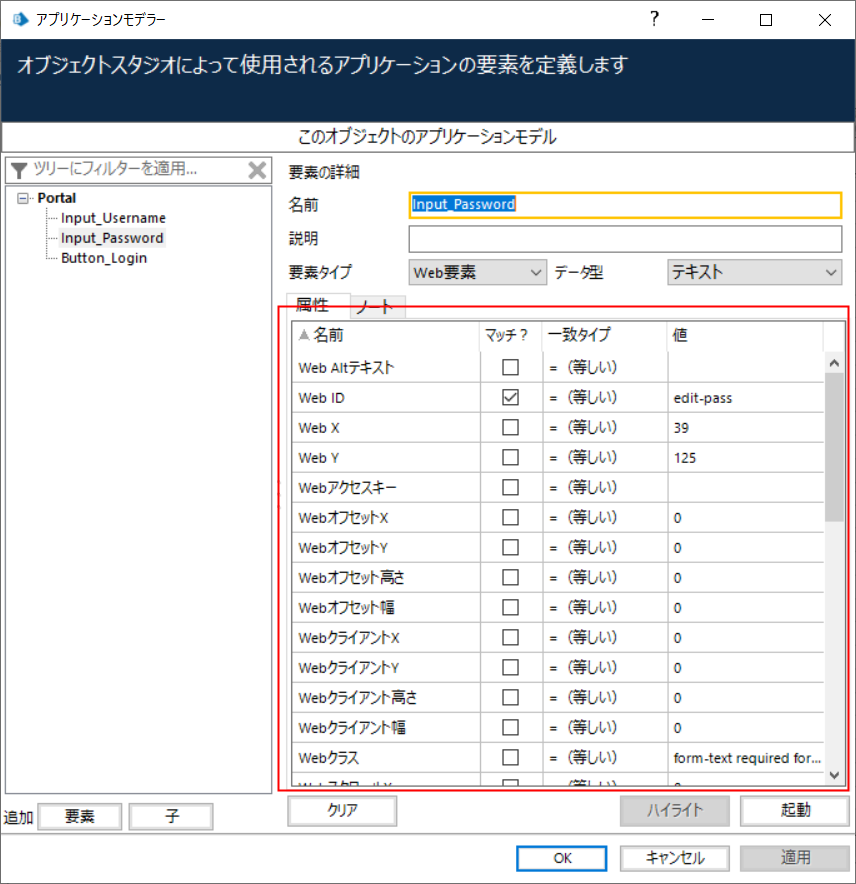Select the 属性 tab
The image size is (856, 884).
tap(312, 305)
